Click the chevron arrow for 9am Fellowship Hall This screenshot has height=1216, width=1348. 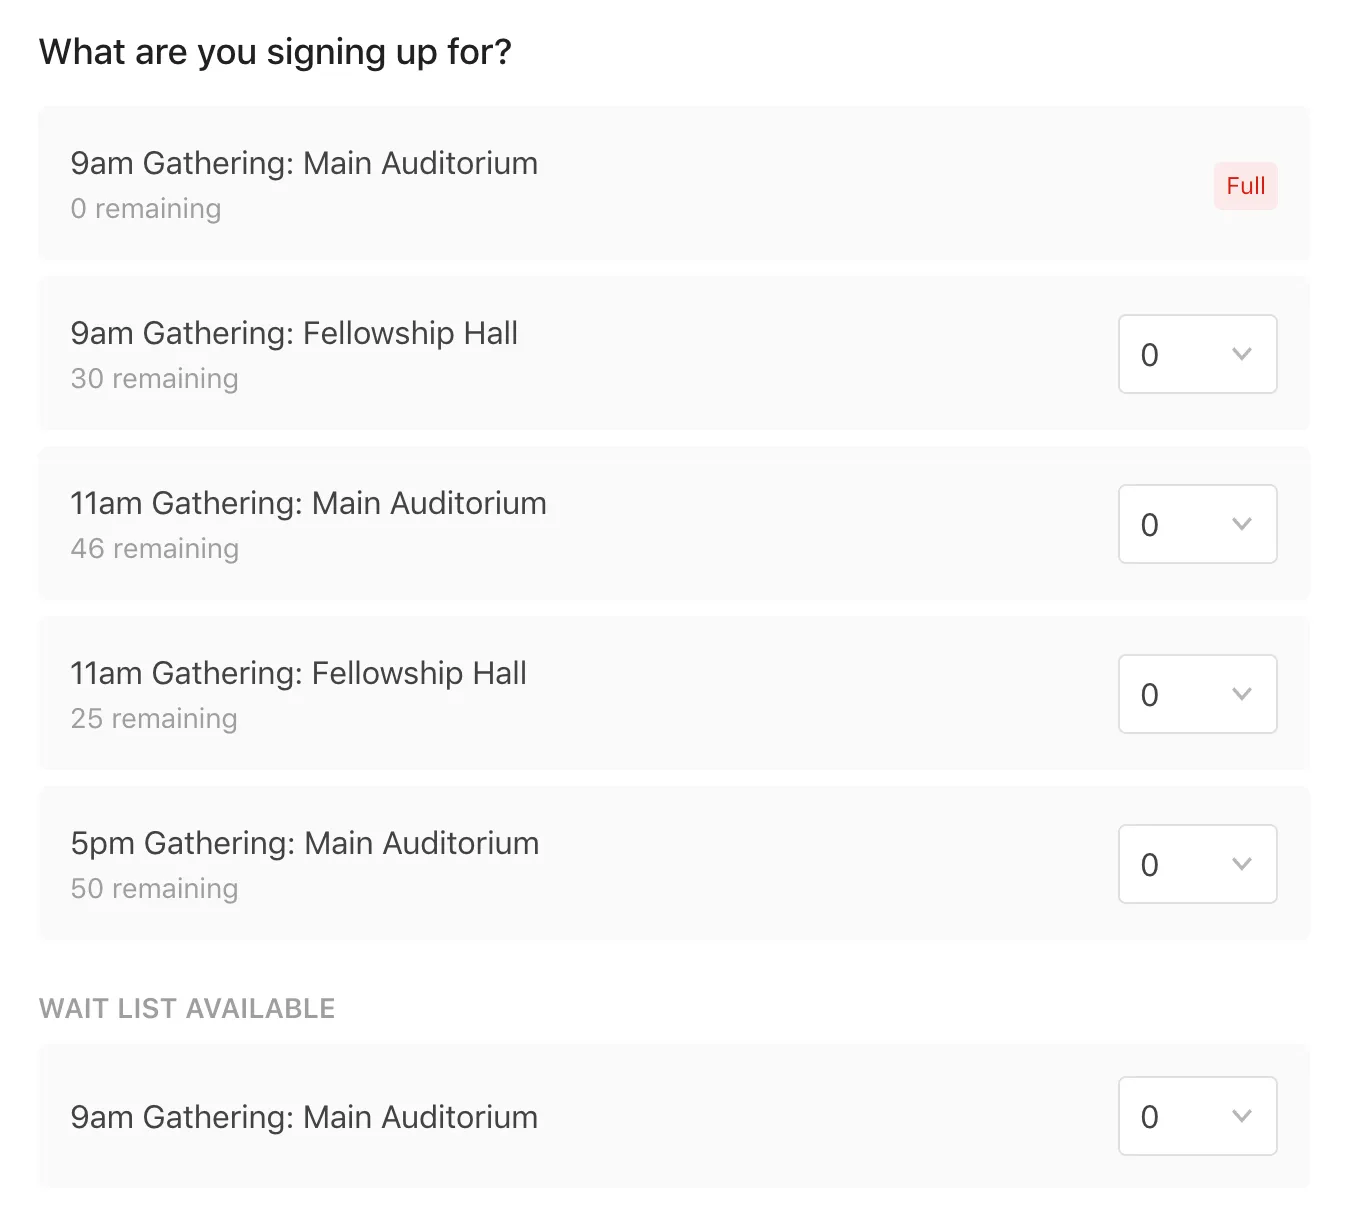pyautogui.click(x=1241, y=354)
